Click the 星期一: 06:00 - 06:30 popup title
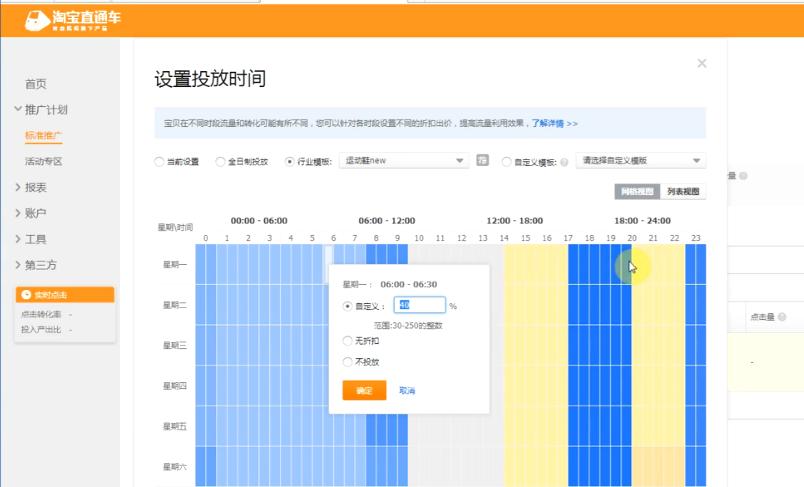This screenshot has width=804, height=487. click(390, 285)
